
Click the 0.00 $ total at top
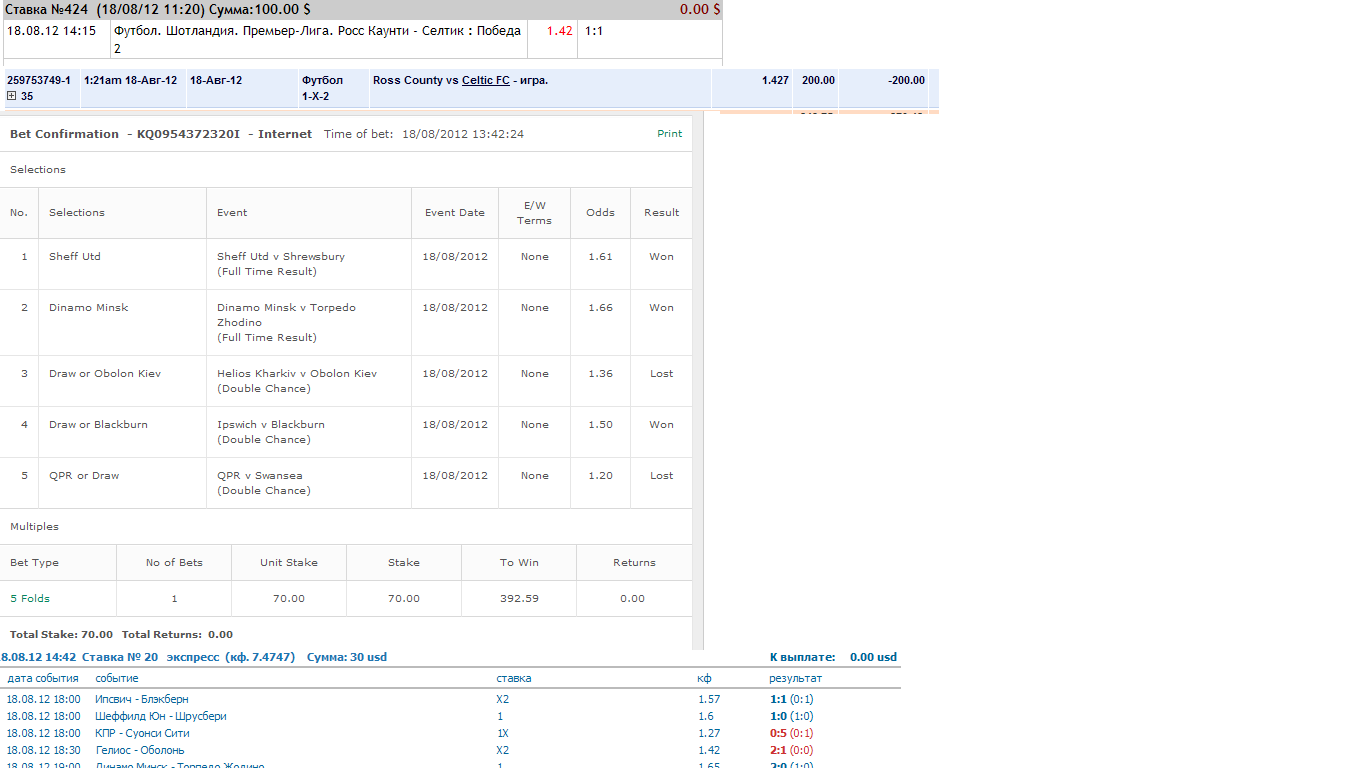[700, 9]
